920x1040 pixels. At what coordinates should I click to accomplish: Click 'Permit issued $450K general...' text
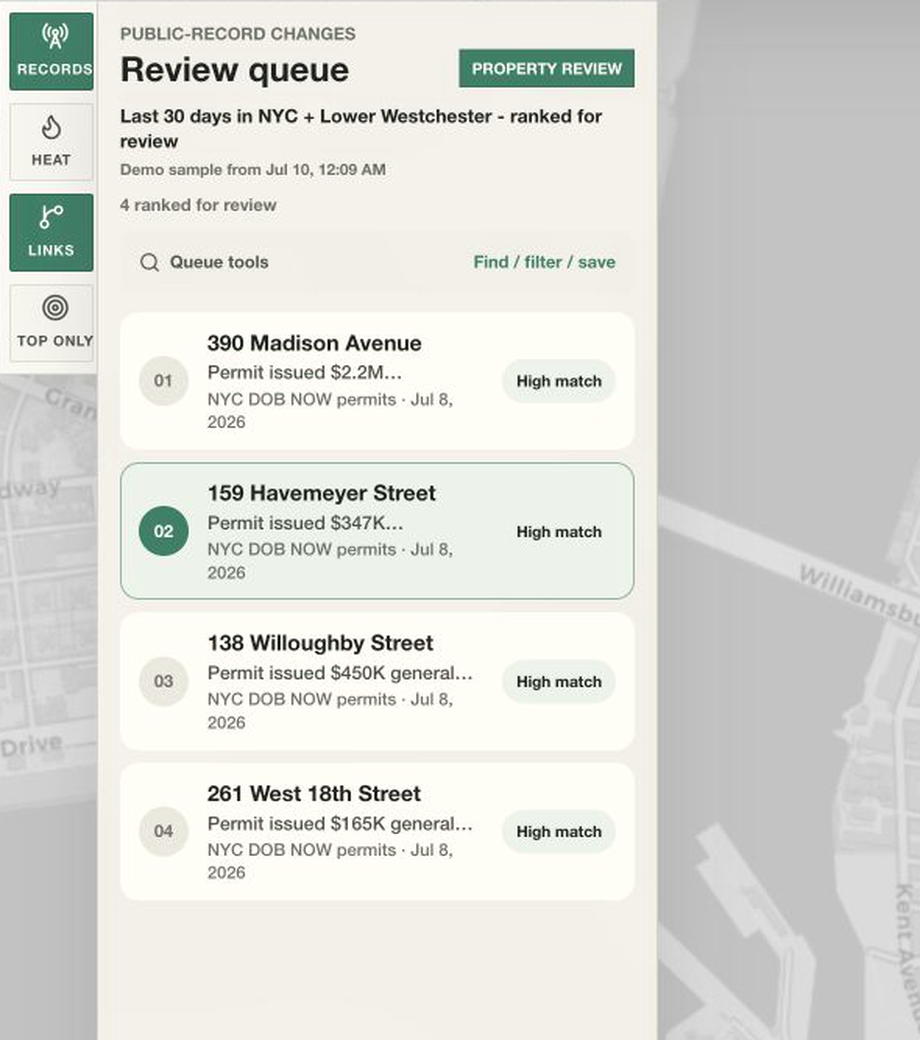click(340, 673)
